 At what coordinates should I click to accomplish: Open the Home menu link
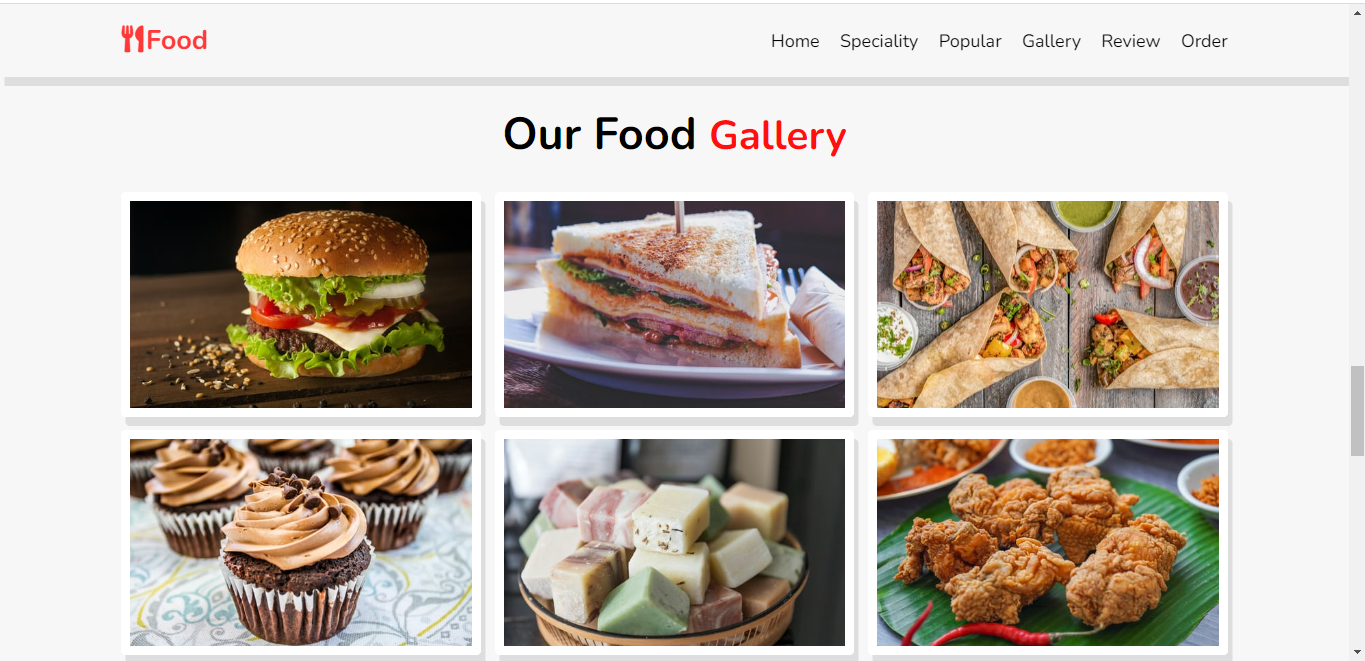coord(795,41)
